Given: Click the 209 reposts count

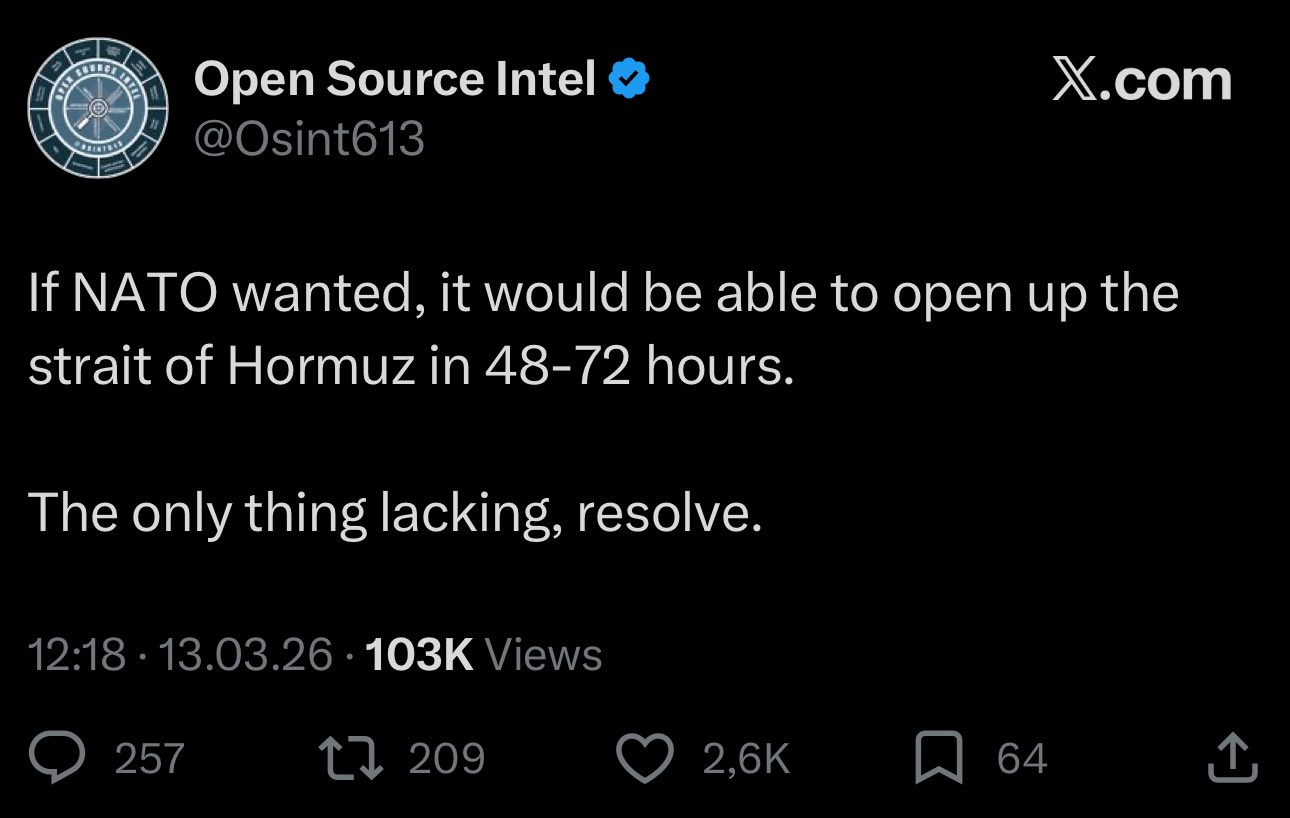Looking at the screenshot, I should coord(446,758).
